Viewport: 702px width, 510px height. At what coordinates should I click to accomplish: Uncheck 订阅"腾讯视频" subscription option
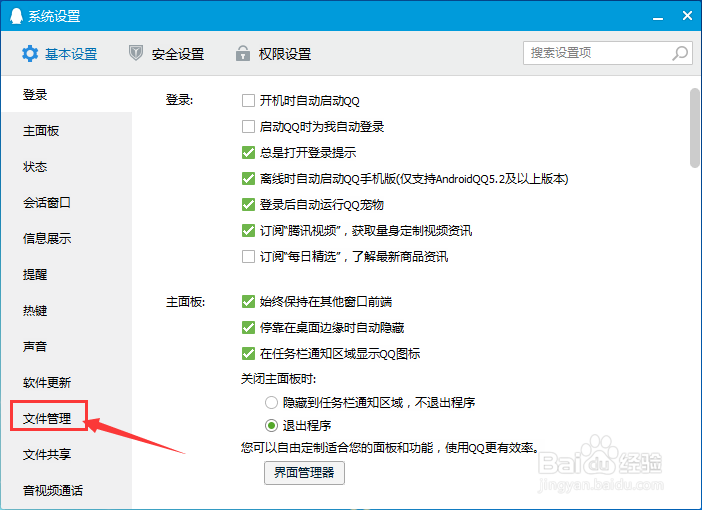tap(248, 230)
